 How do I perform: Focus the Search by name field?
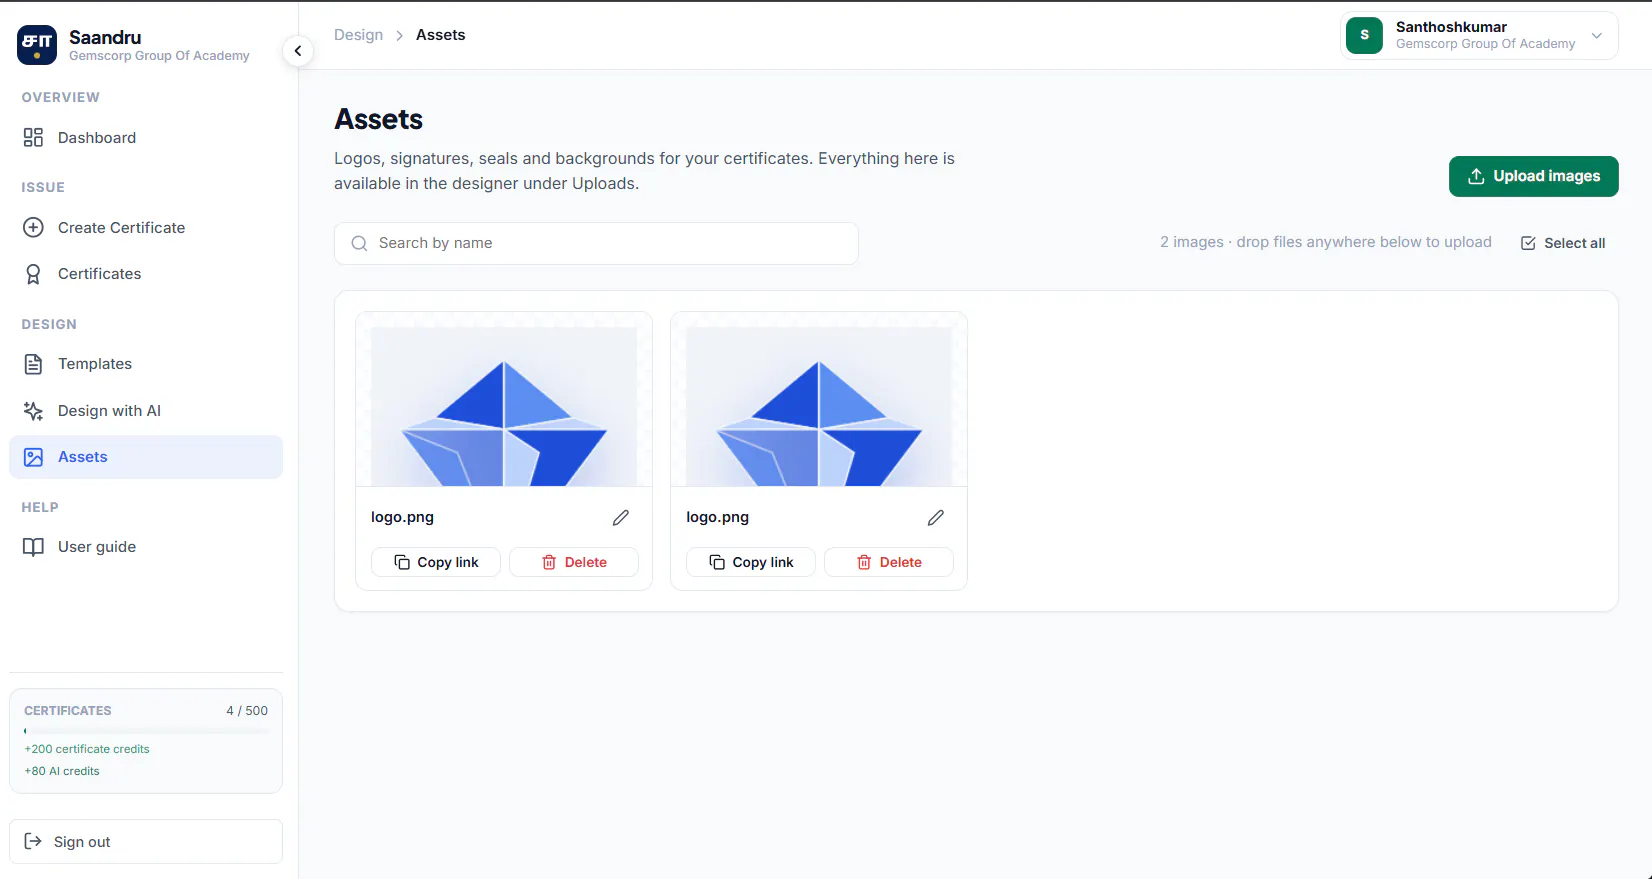coord(596,243)
